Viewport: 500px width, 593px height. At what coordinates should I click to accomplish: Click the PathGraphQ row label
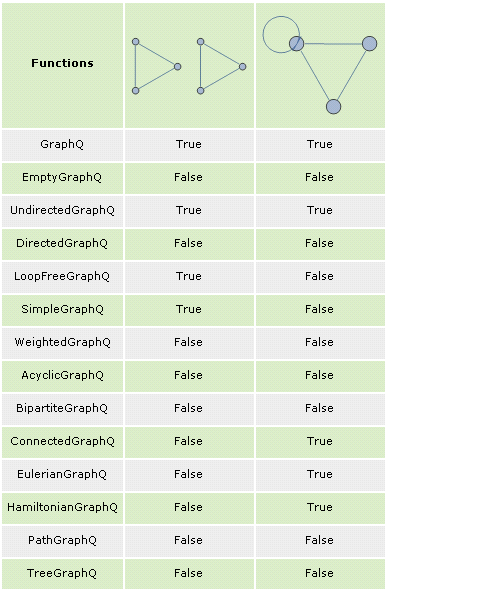[62, 540]
